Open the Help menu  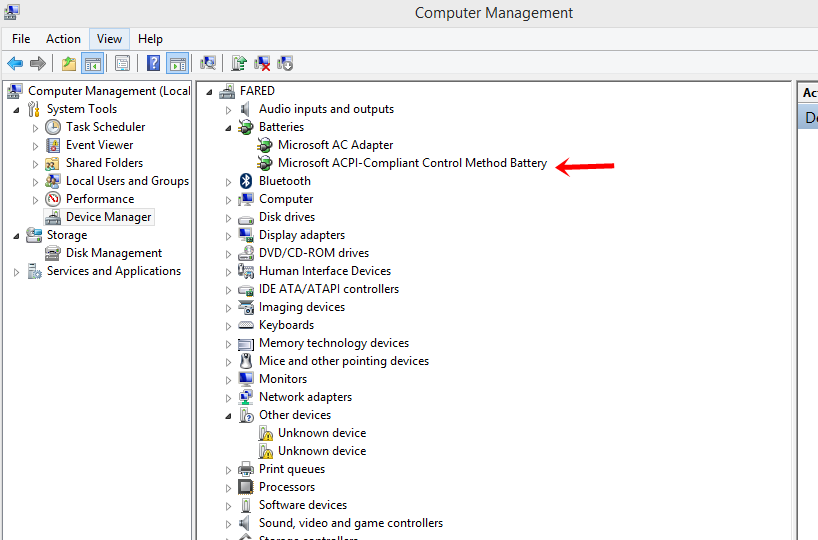point(150,39)
